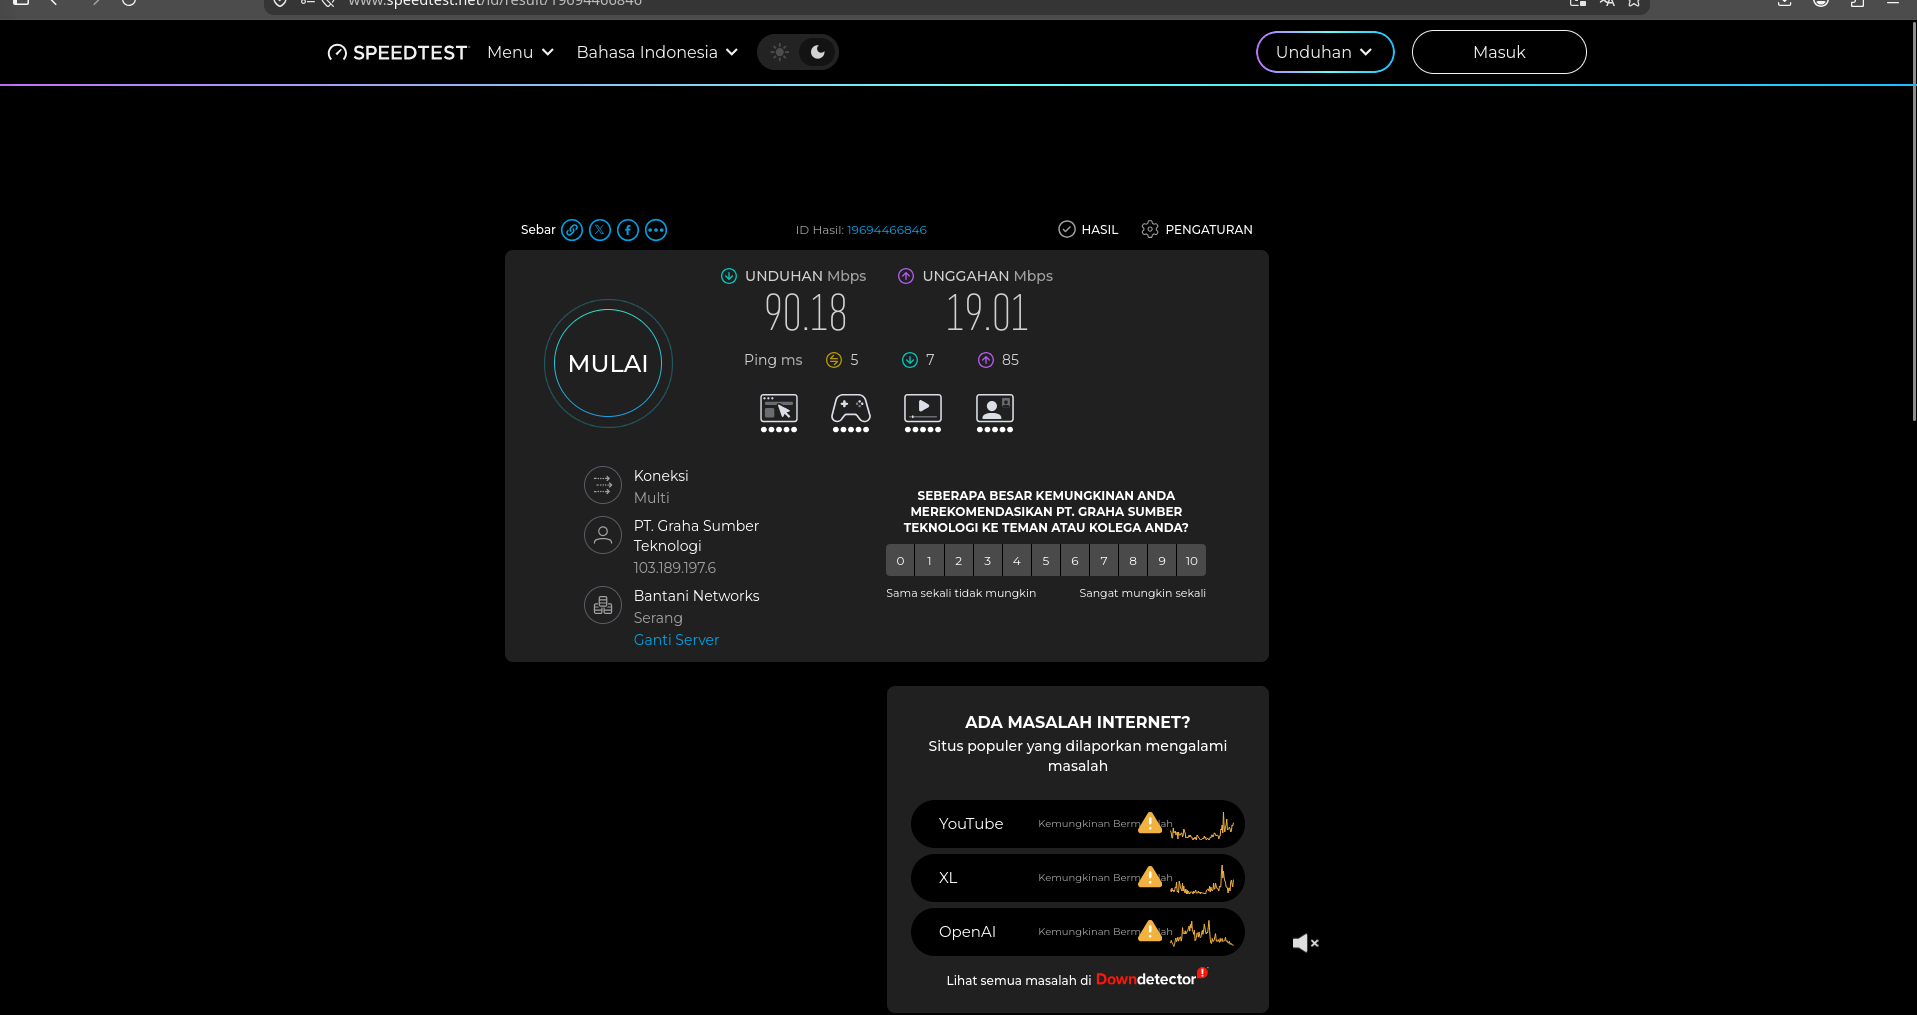Click the muted speaker icon
The image size is (1917, 1015).
pyautogui.click(x=1305, y=943)
